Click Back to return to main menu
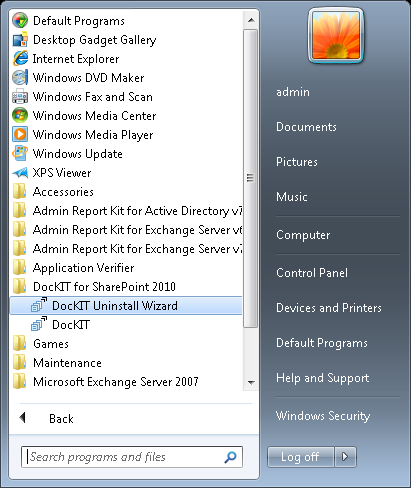This screenshot has width=411, height=488. click(x=61, y=419)
